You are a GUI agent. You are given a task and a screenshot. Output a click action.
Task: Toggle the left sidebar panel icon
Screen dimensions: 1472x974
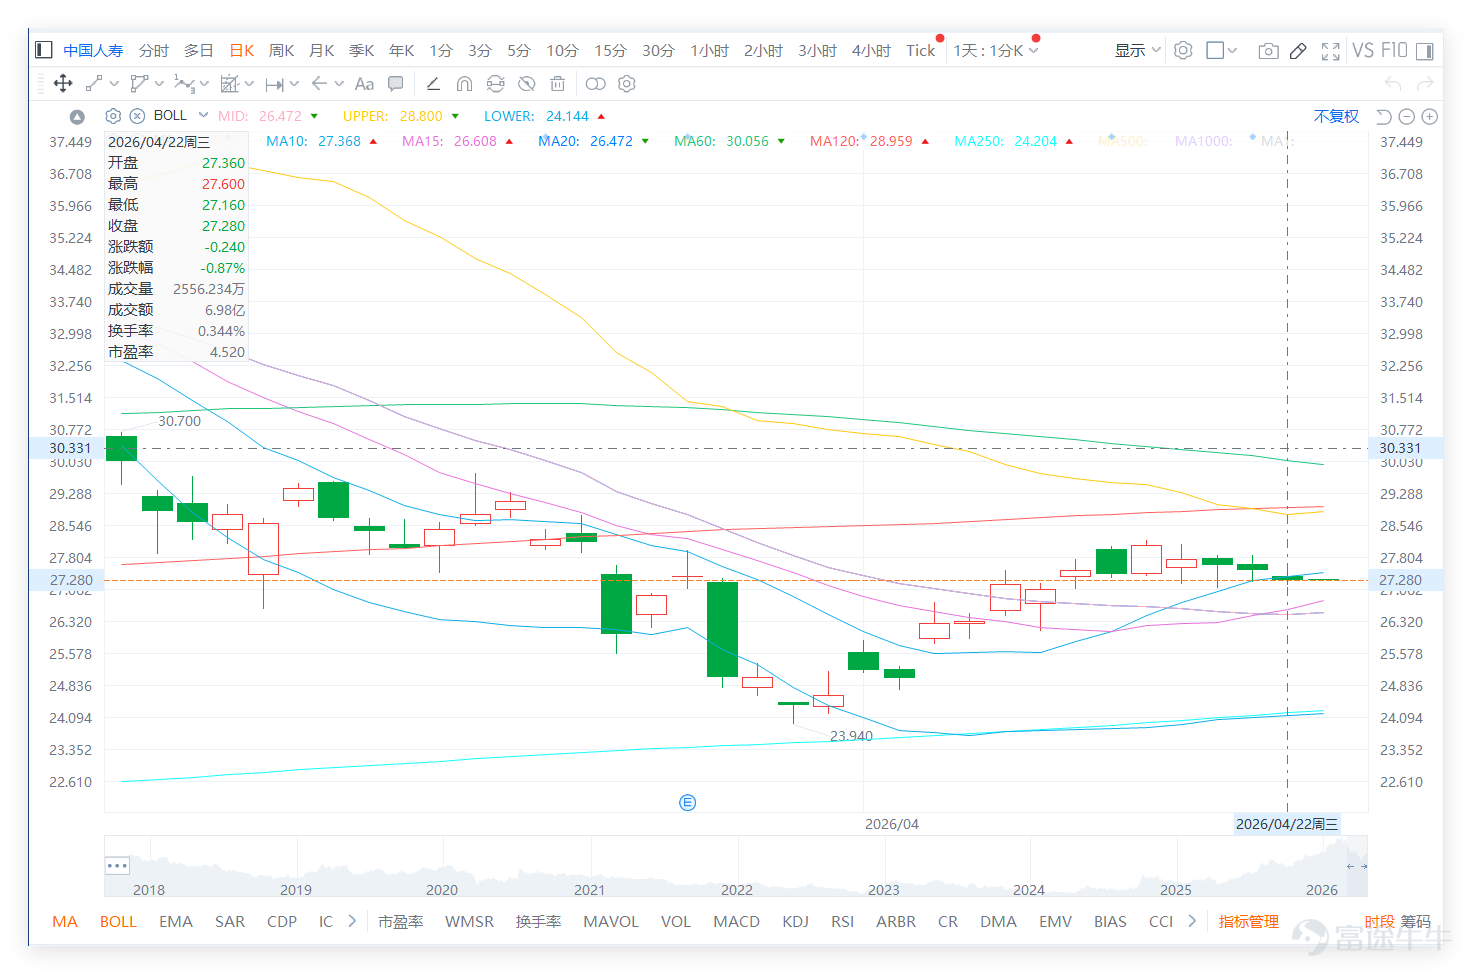(x=43, y=50)
